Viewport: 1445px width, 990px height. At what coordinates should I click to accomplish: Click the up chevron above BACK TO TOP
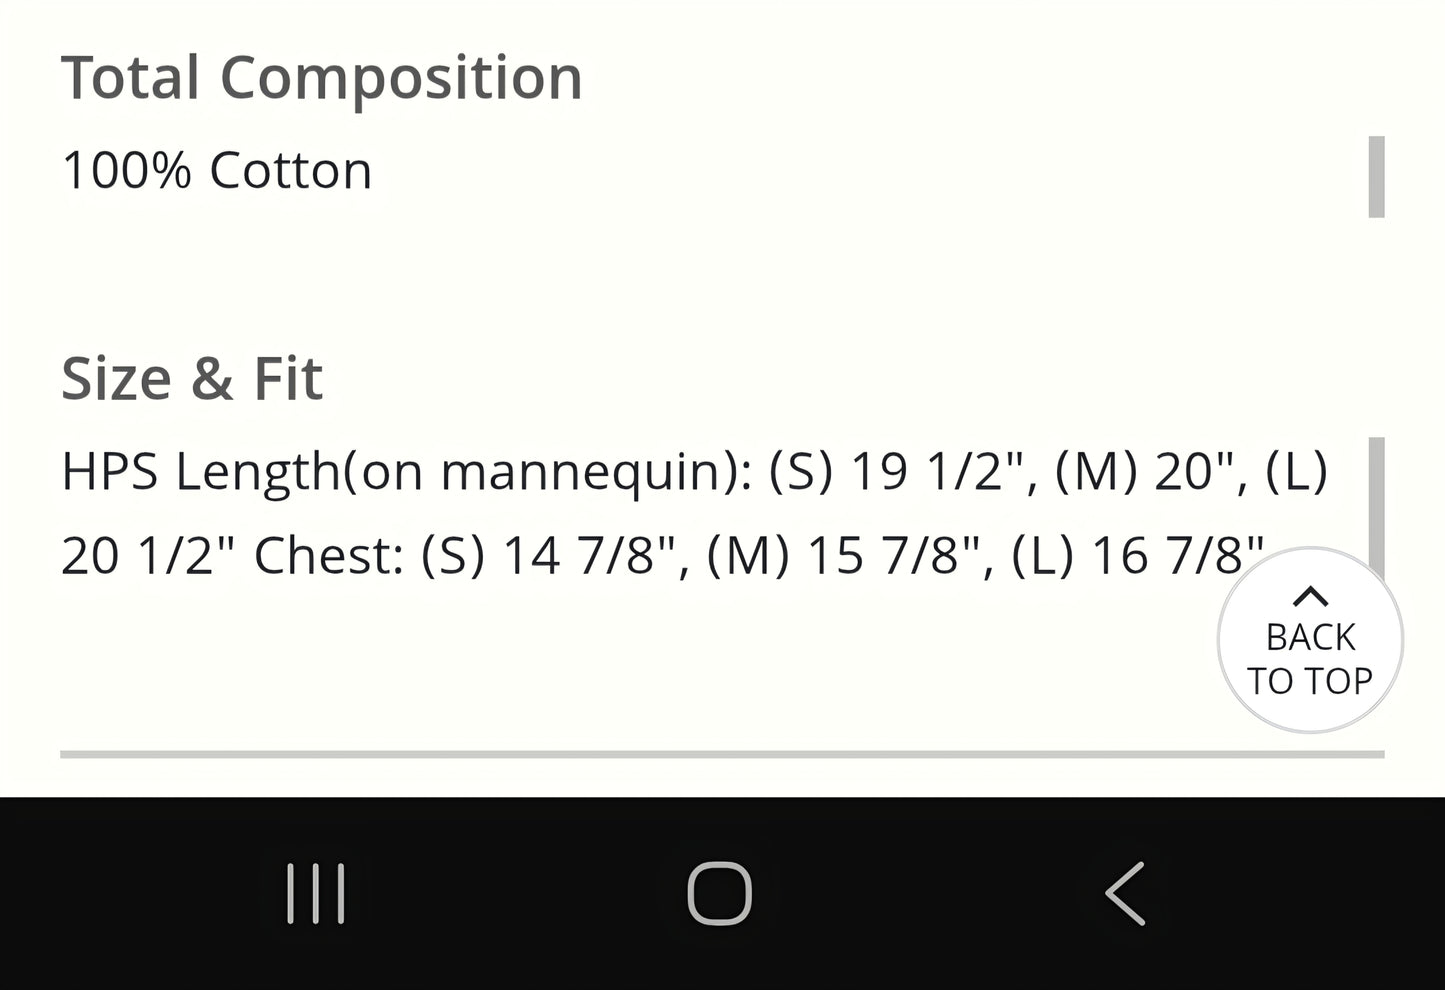click(x=1310, y=597)
